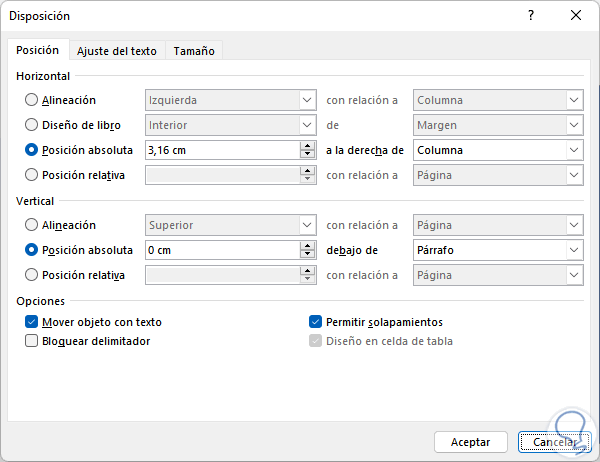Click the Cancelar button

click(x=554, y=441)
